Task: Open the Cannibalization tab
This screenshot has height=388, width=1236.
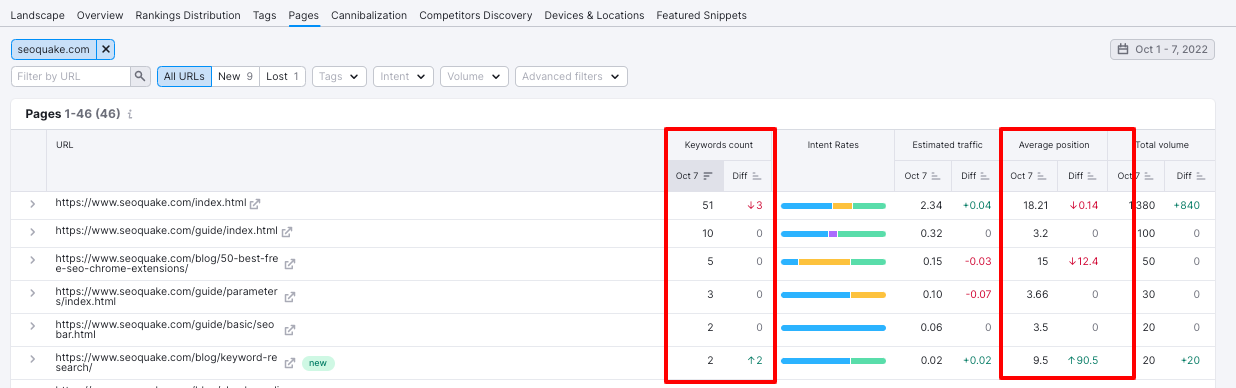Action: coord(369,15)
